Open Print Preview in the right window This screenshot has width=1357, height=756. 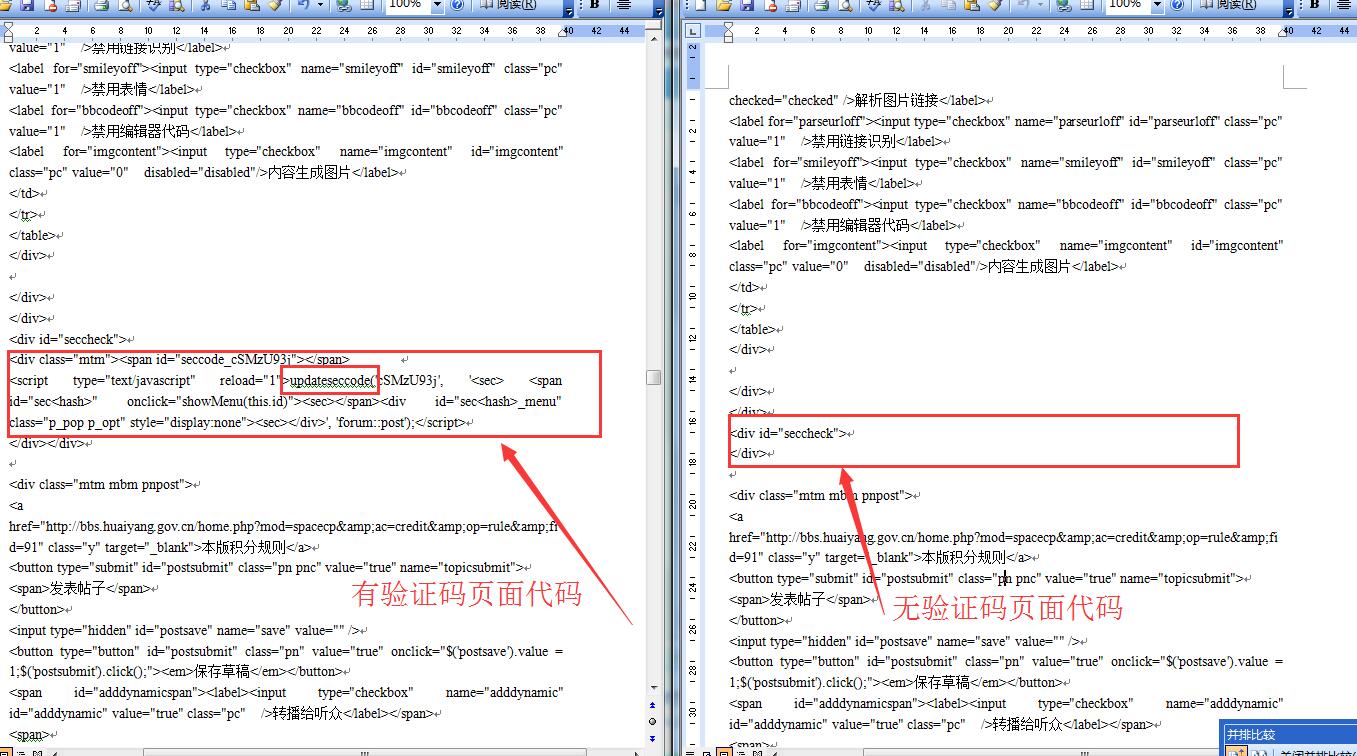pos(845,5)
